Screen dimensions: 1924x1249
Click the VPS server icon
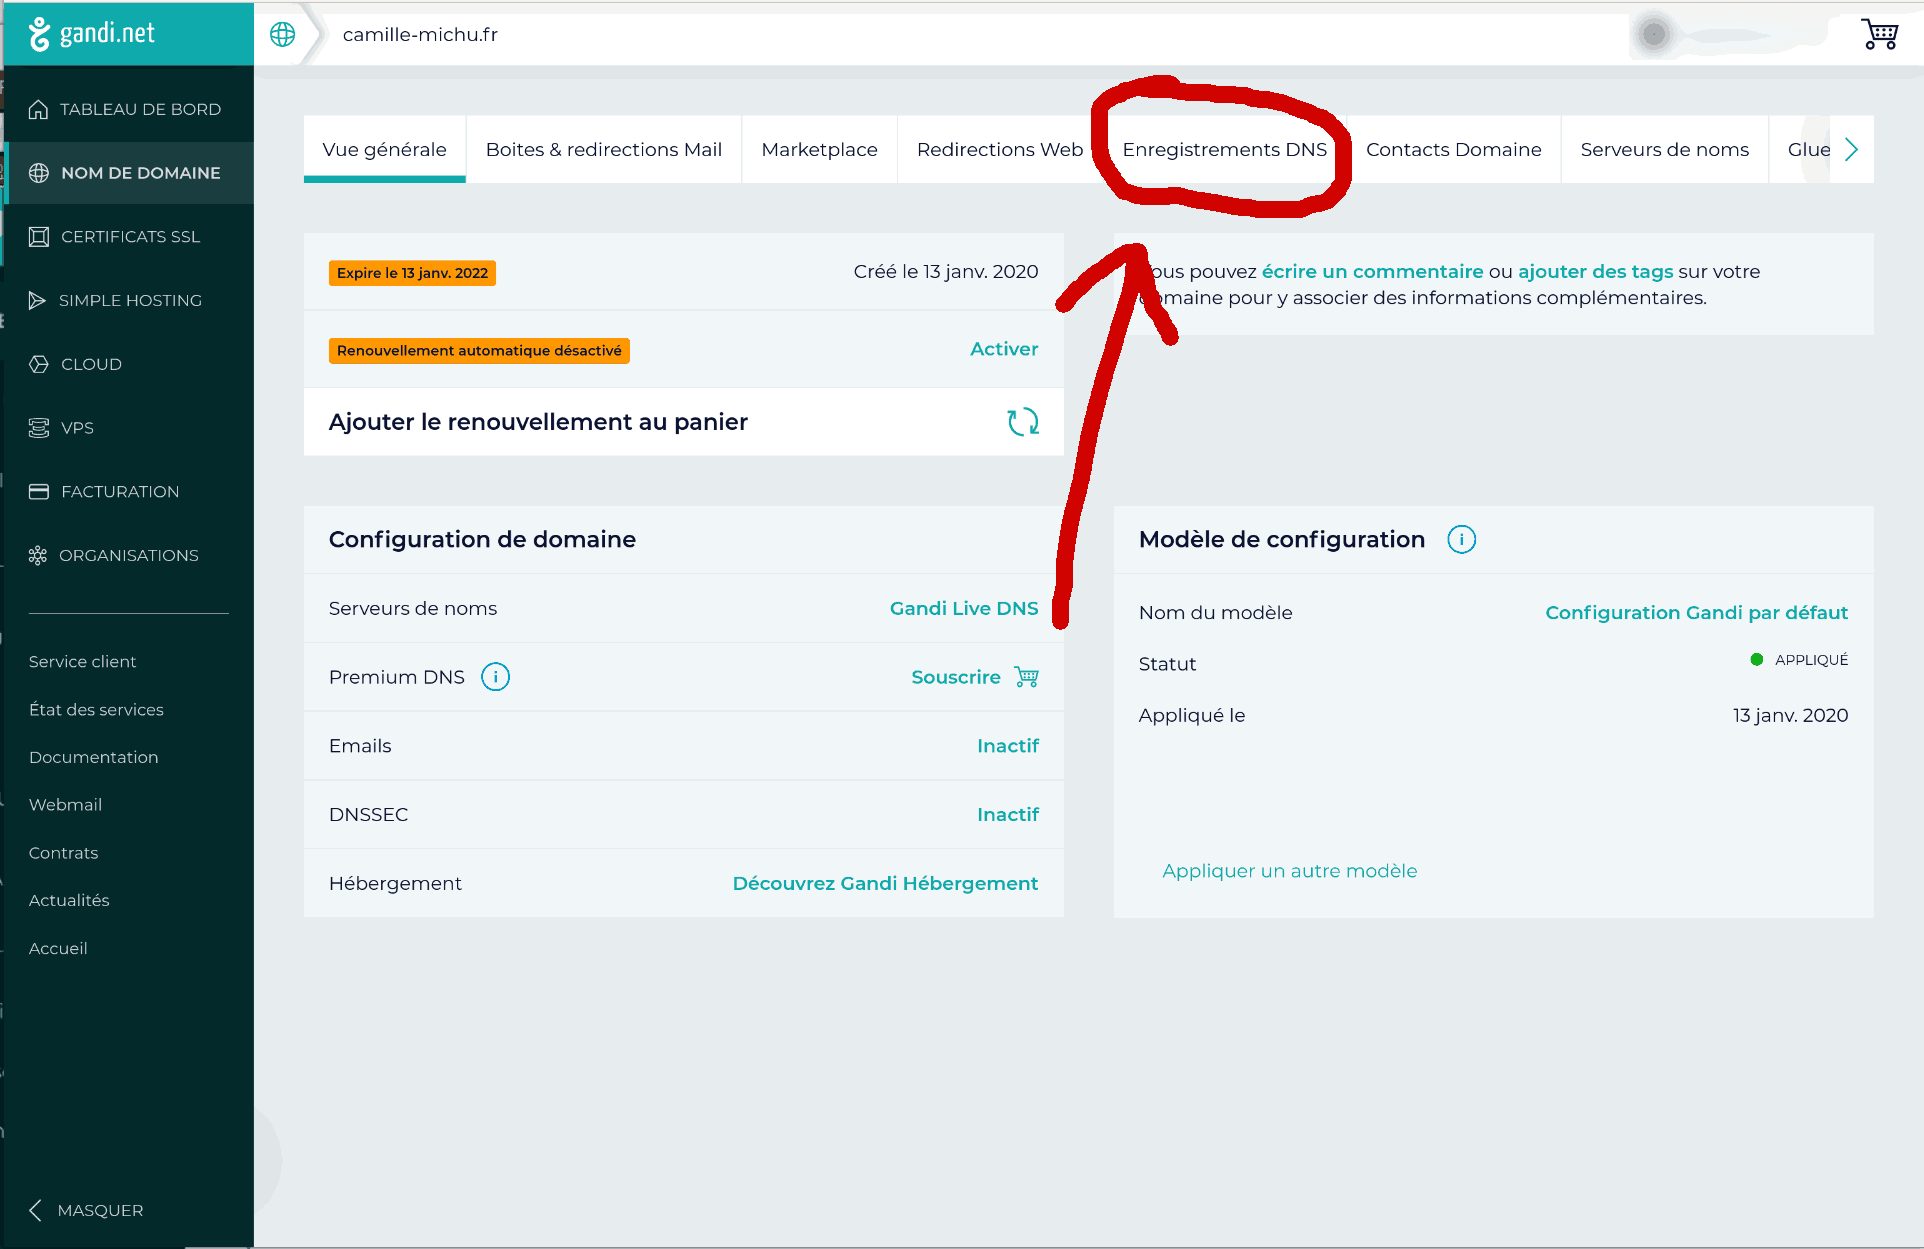tap(39, 428)
